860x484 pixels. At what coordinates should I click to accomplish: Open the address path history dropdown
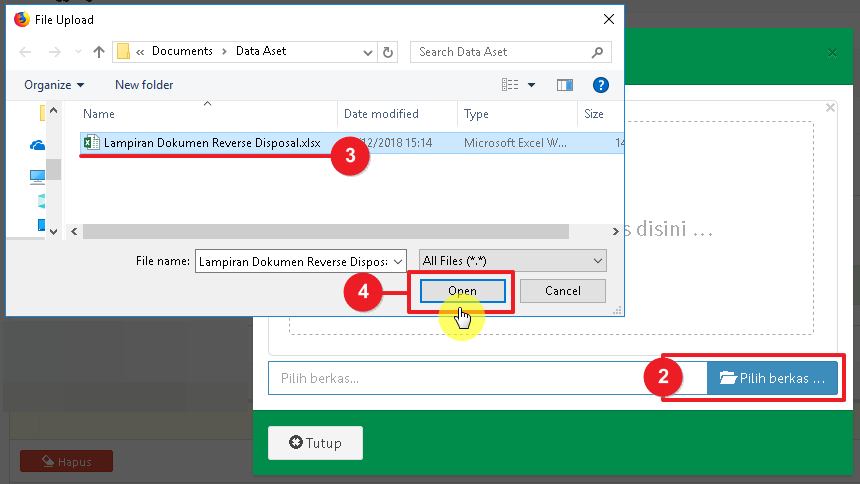367,52
